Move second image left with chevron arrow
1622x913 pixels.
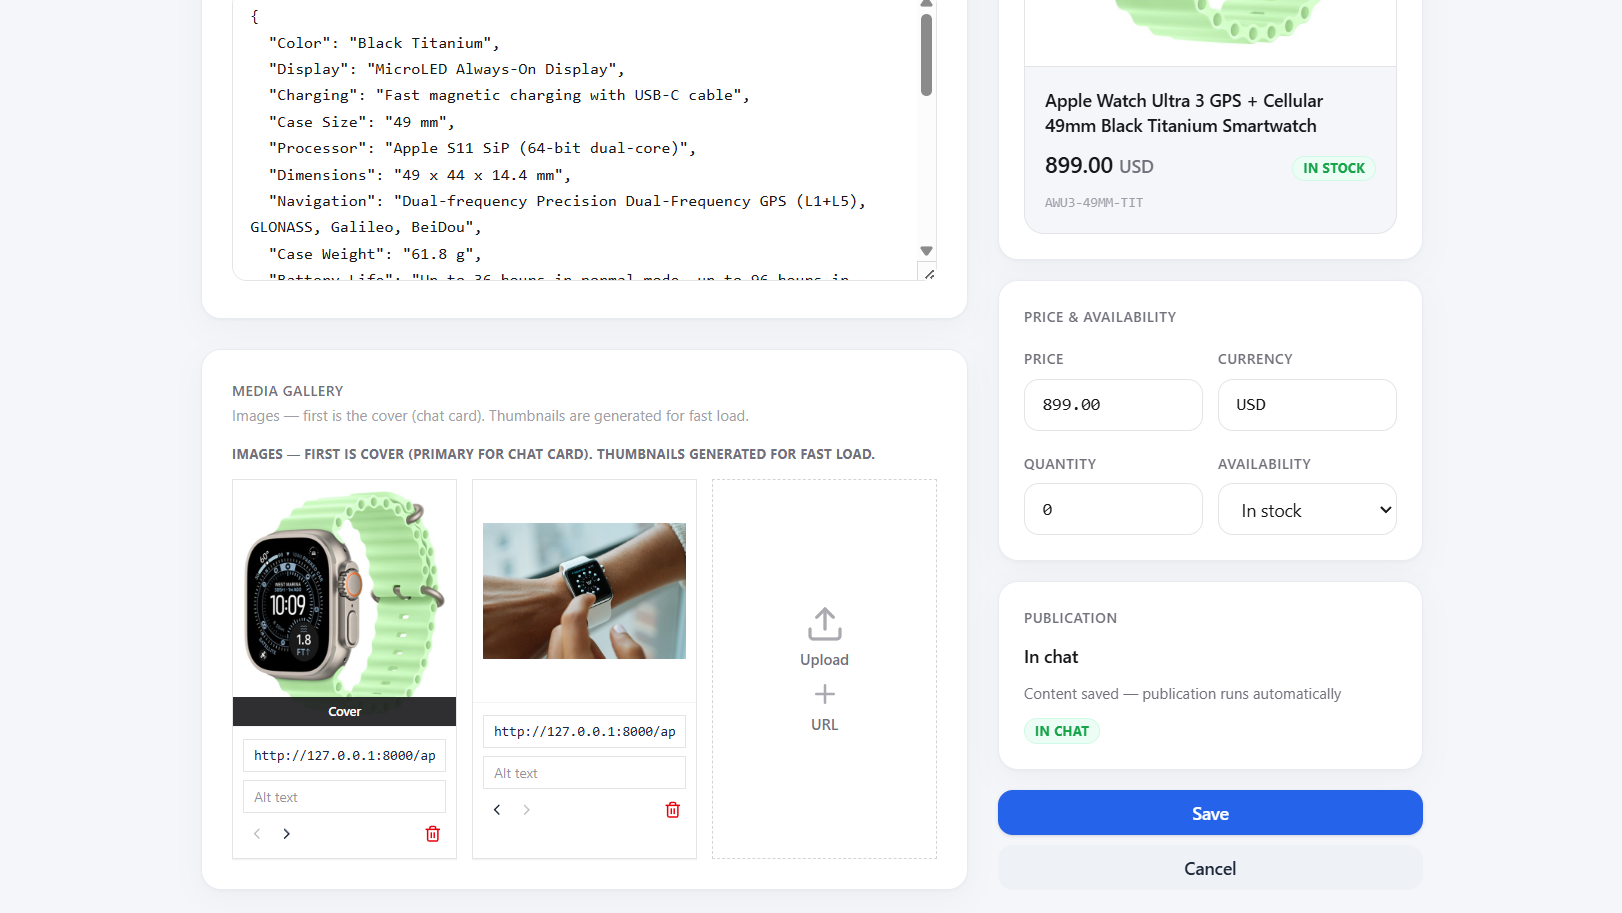point(497,810)
